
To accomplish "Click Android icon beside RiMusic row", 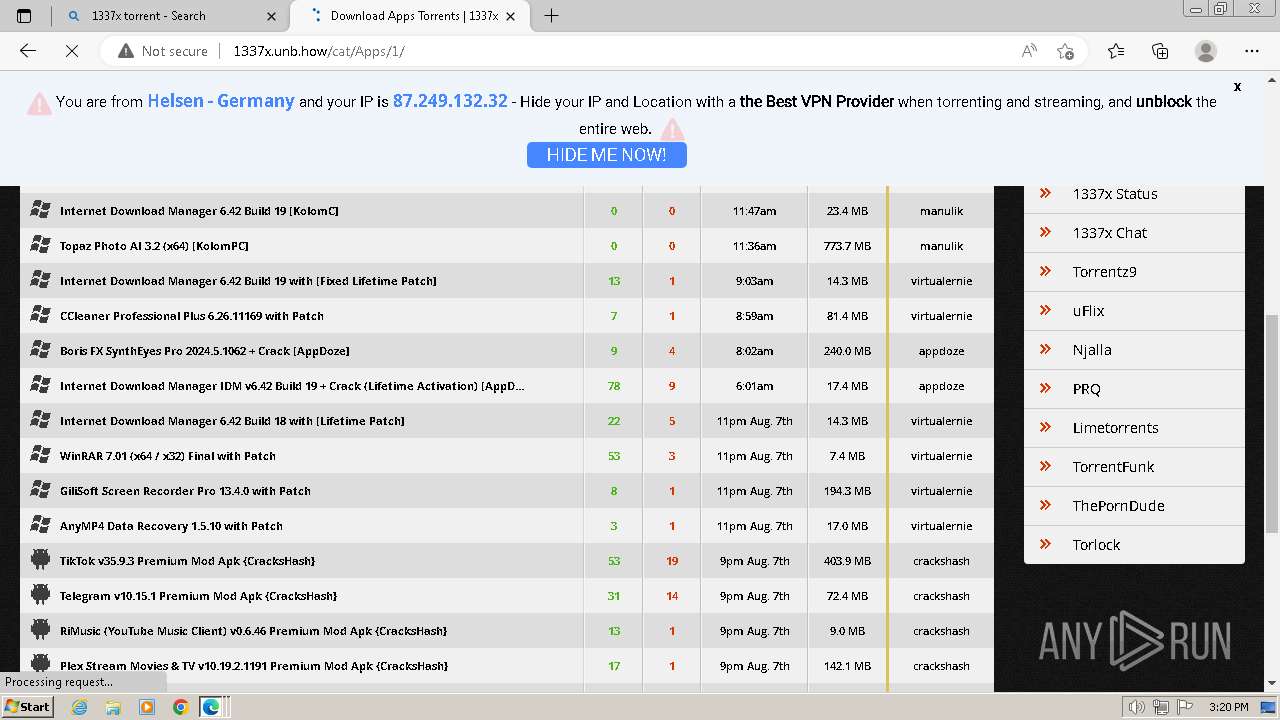I will [40, 630].
